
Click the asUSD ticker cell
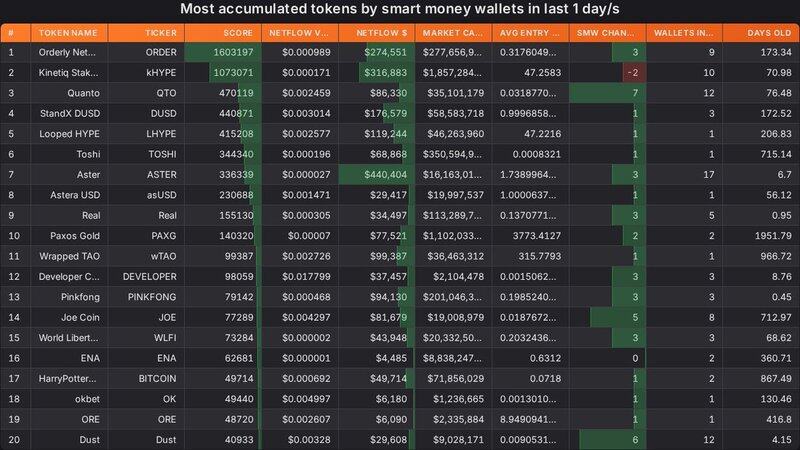click(x=146, y=195)
